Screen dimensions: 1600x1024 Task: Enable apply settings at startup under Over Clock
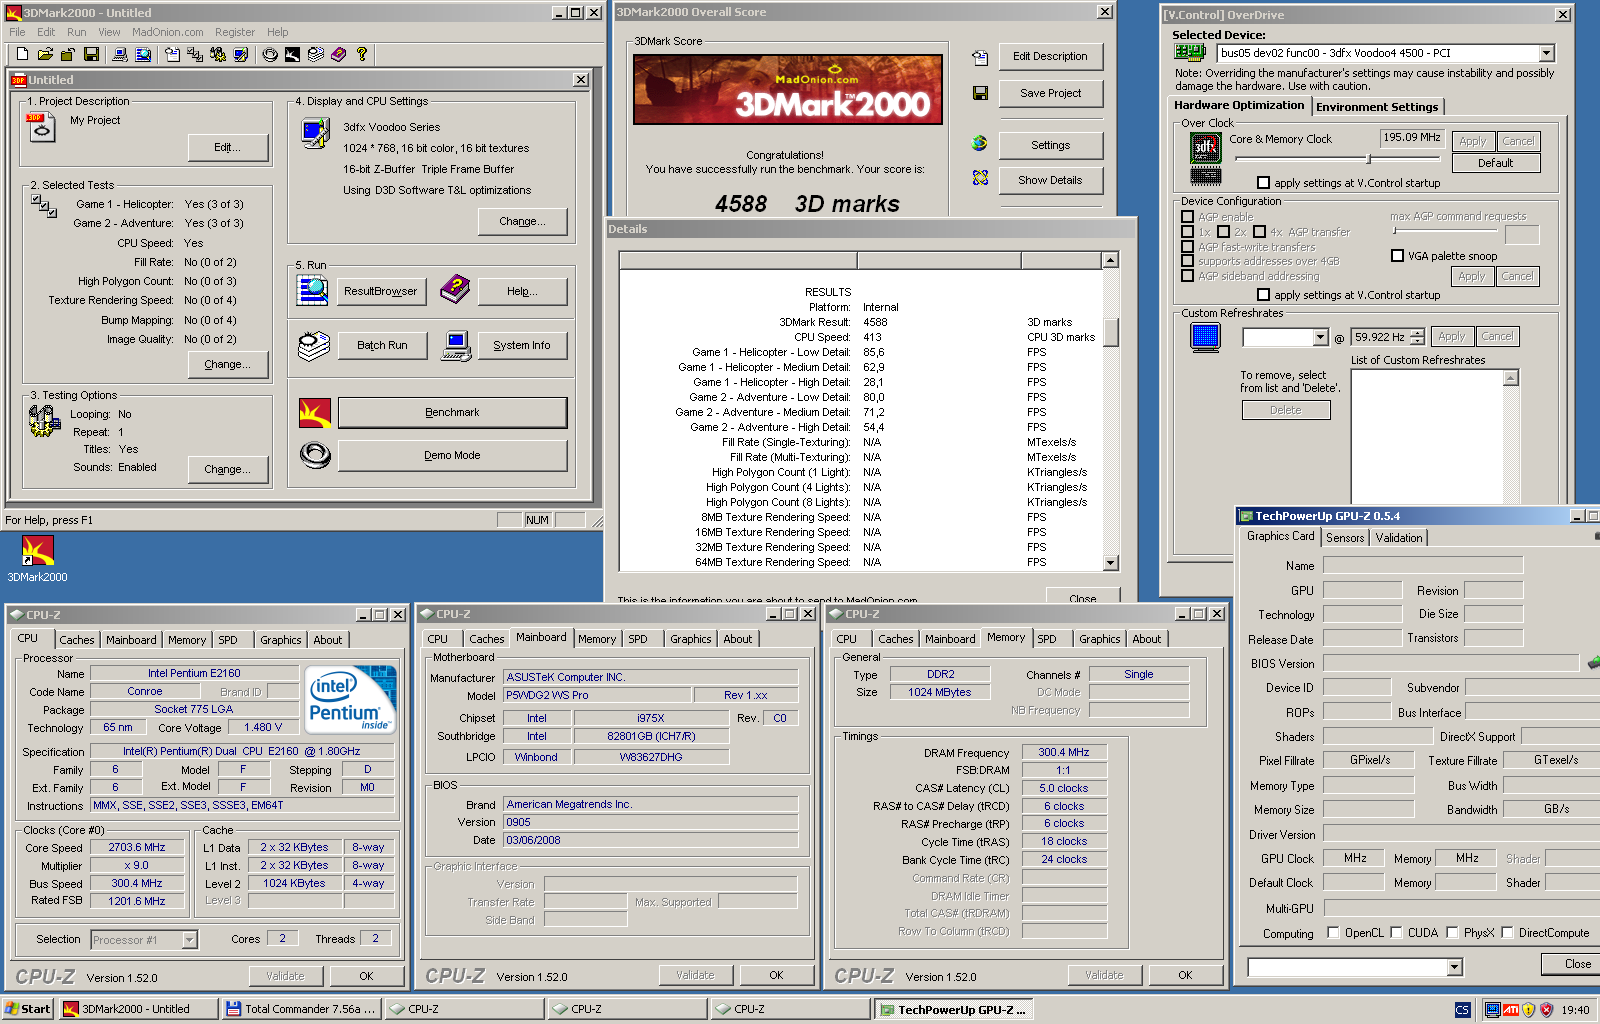(x=1264, y=183)
